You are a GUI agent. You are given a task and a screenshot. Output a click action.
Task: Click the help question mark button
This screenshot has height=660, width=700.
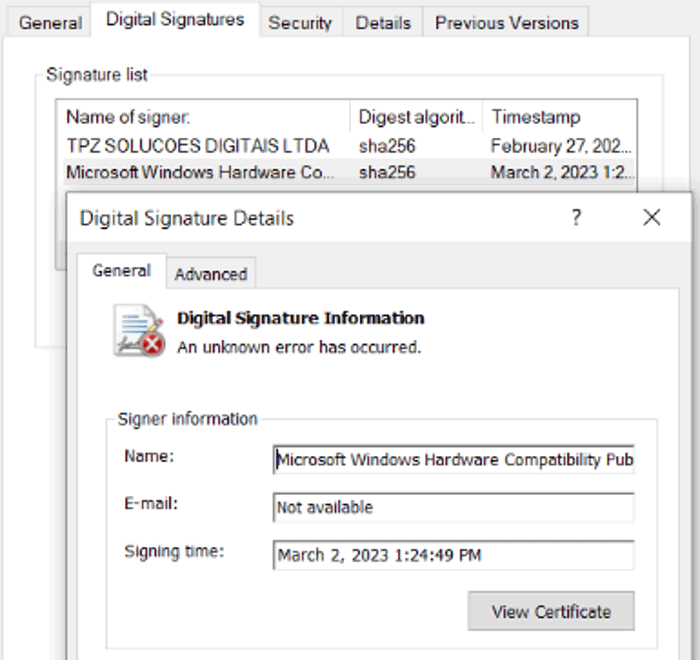[576, 217]
